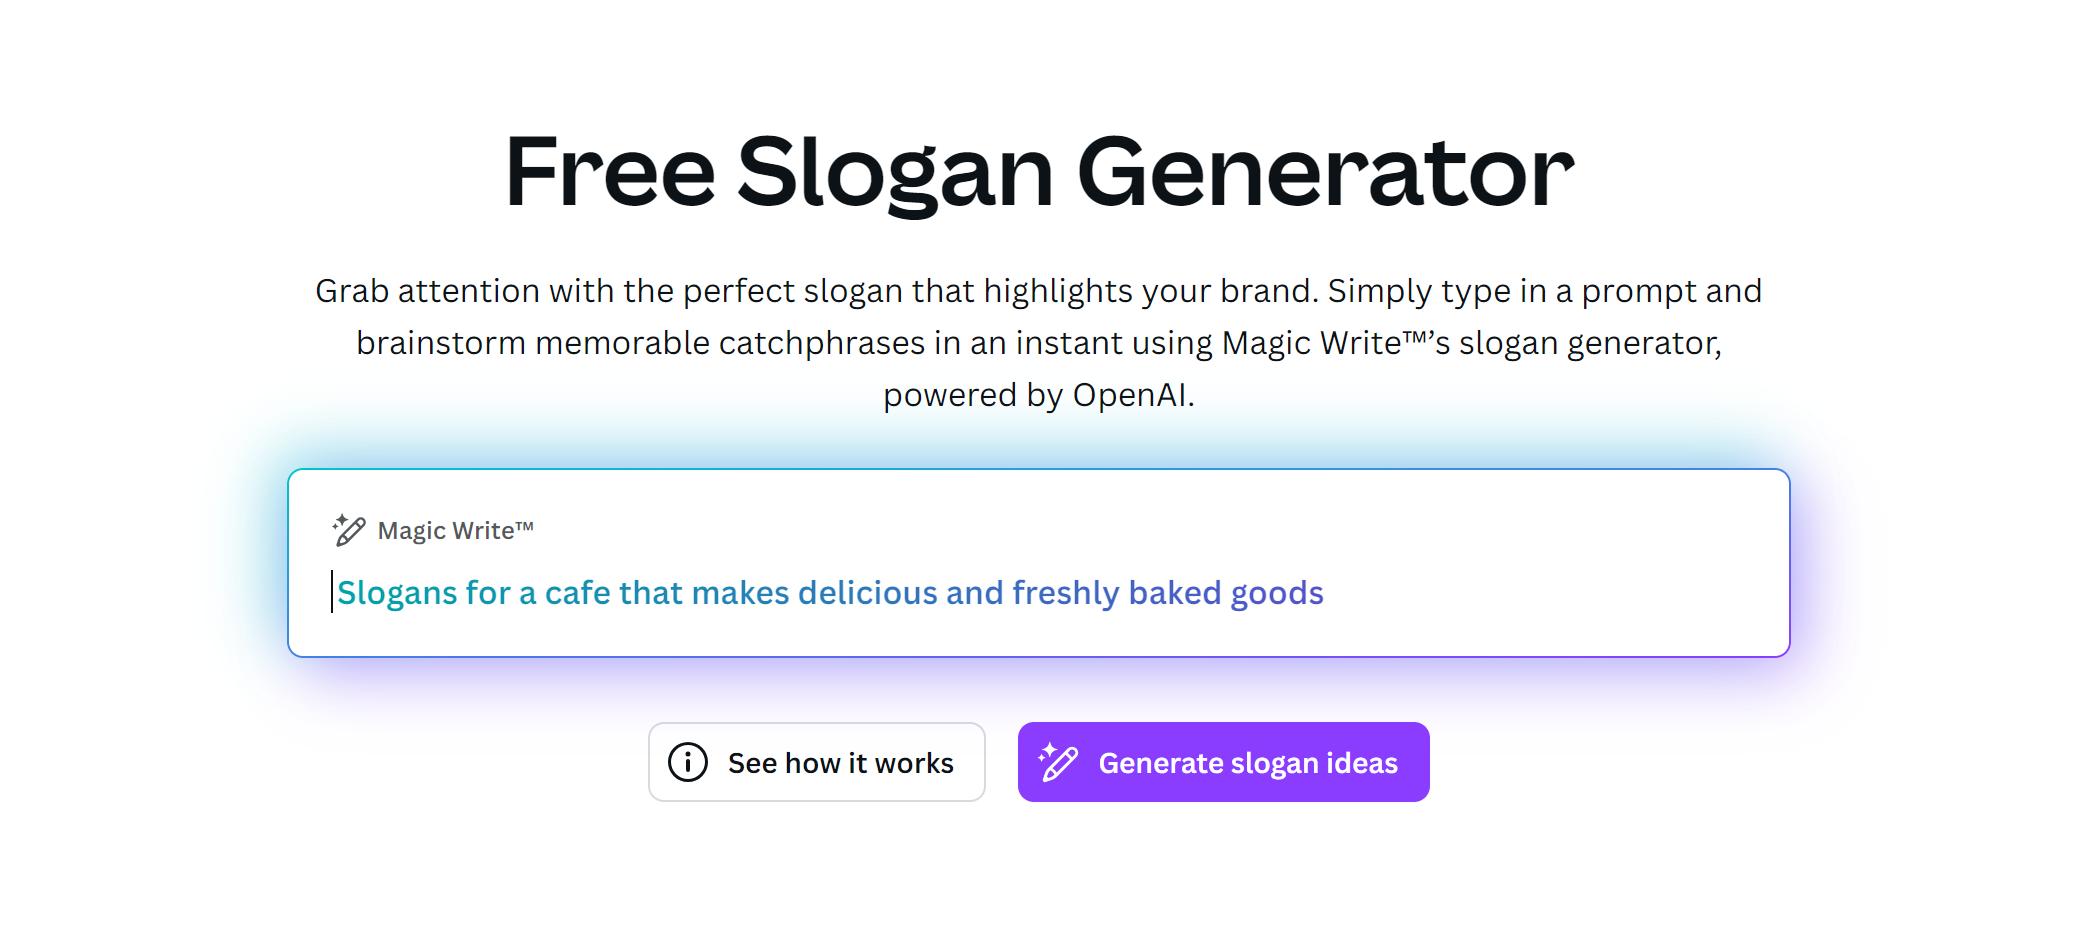Screen dimensions: 2074x948
Task: Click See how it works
Action: click(840, 762)
